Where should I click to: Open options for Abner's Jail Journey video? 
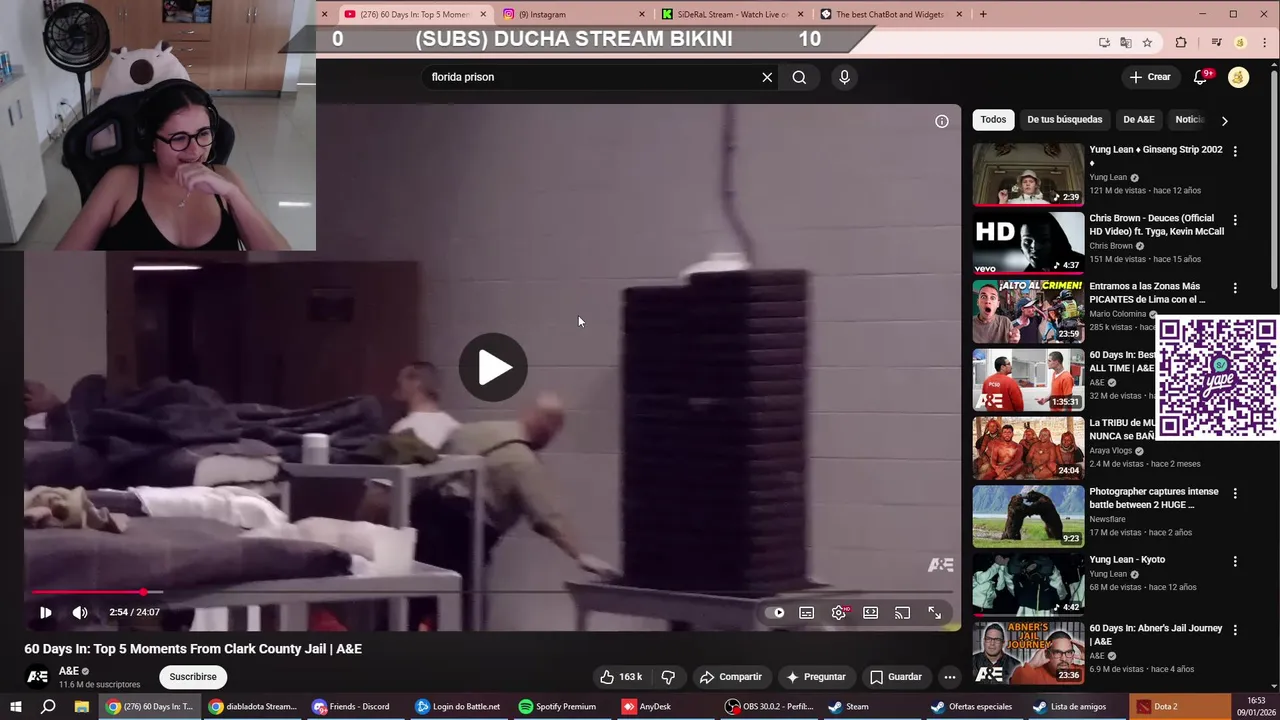coord(1235,630)
